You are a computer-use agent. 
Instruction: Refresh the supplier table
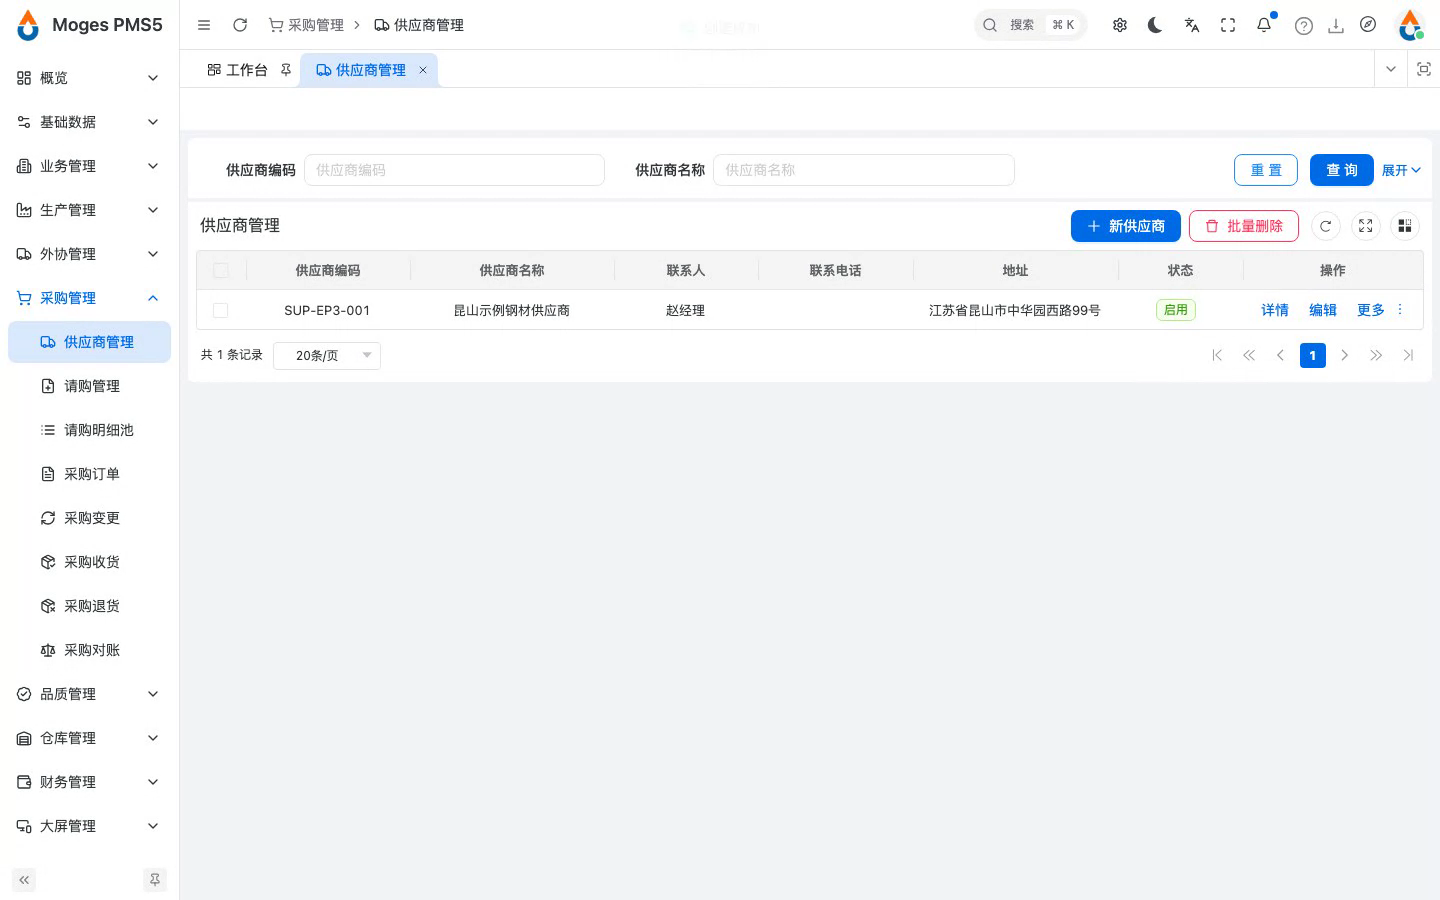click(1325, 226)
